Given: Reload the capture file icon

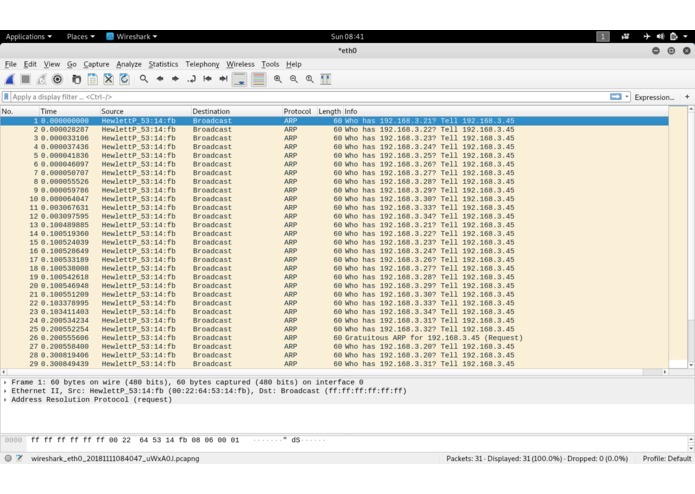Looking at the screenshot, I should click(x=125, y=79).
